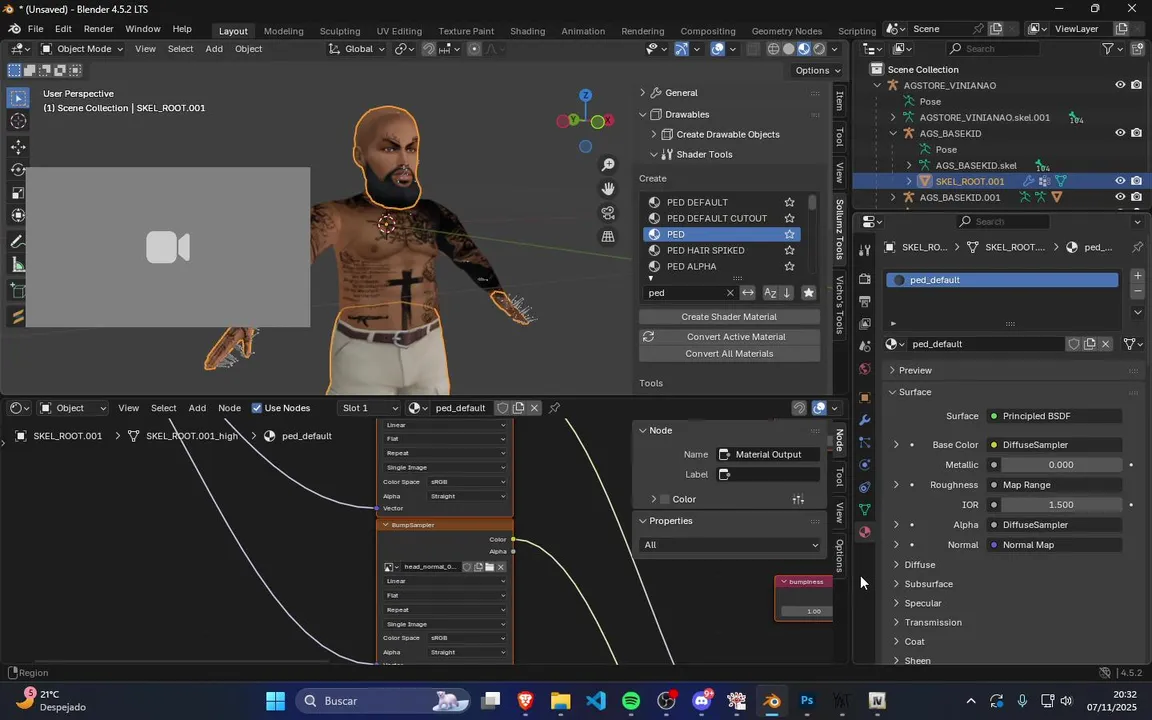This screenshot has width=1152, height=720.
Task: Activate the Move tool
Action: [18, 148]
